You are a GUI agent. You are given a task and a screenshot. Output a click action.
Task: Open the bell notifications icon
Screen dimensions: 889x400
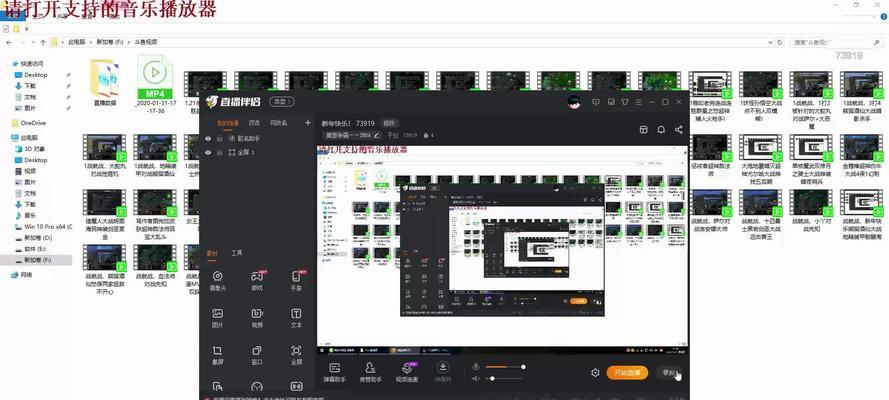[661, 130]
